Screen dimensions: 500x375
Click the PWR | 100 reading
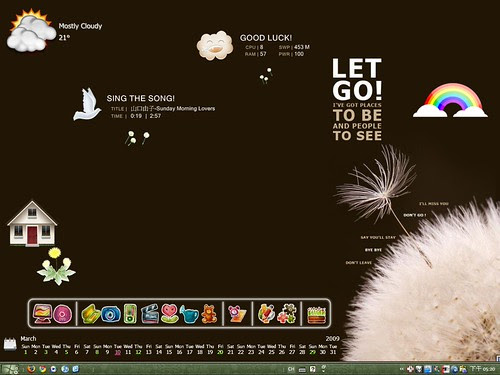coord(291,54)
